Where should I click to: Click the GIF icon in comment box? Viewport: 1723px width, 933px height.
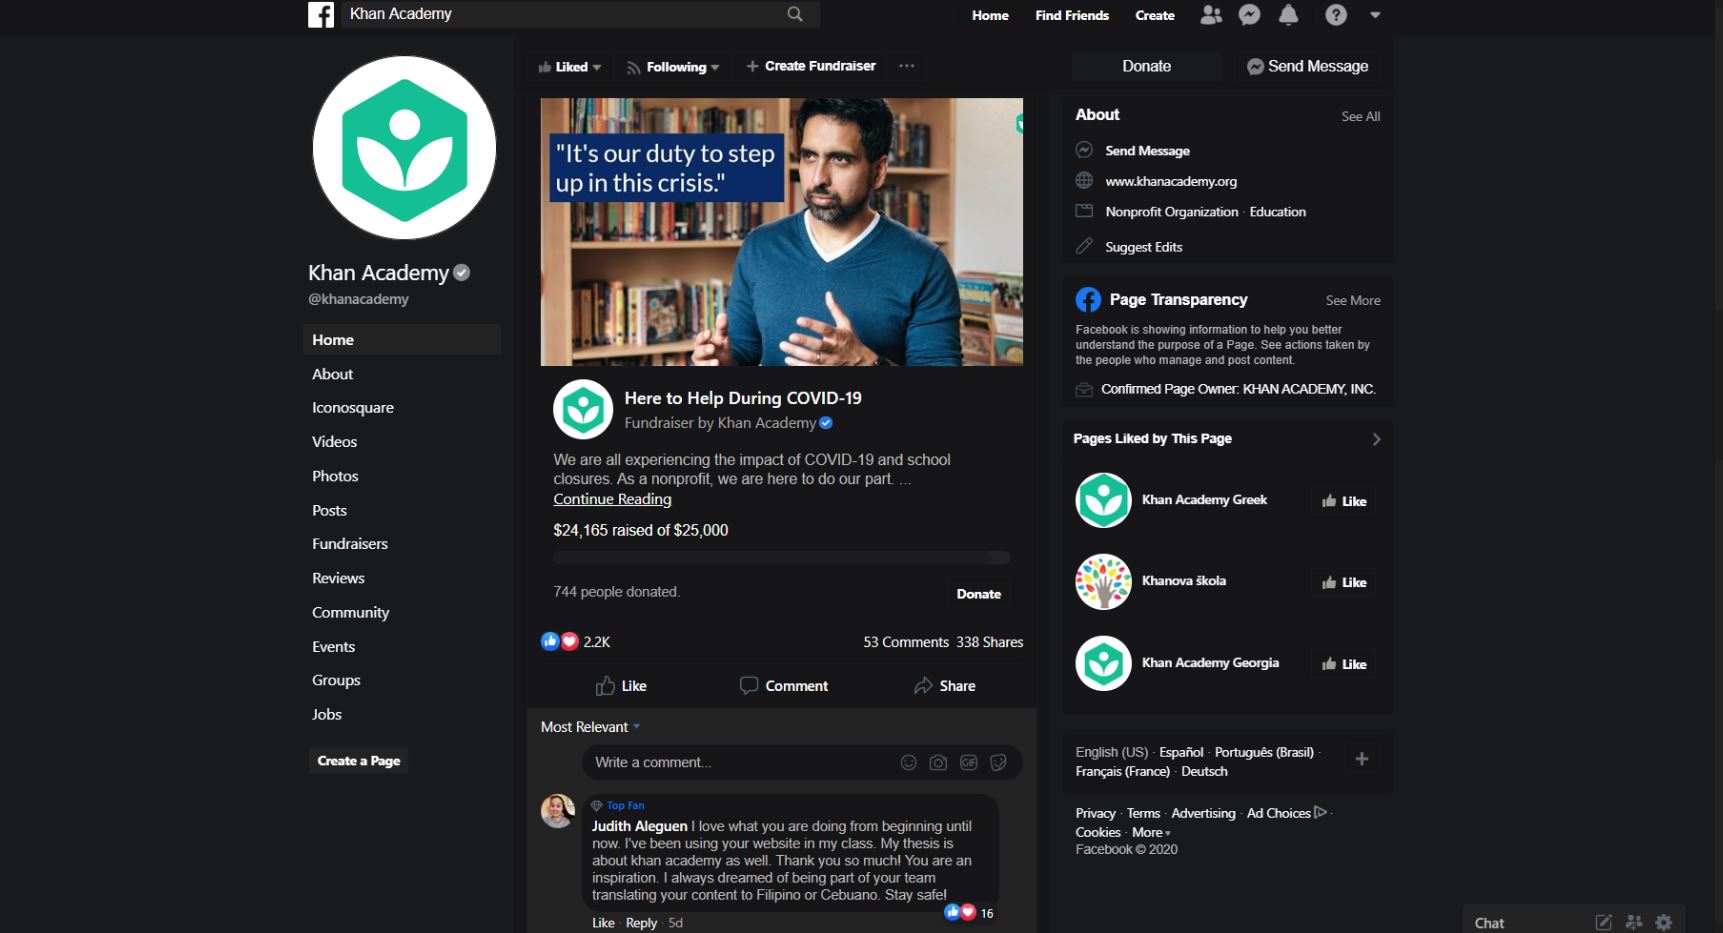969,762
